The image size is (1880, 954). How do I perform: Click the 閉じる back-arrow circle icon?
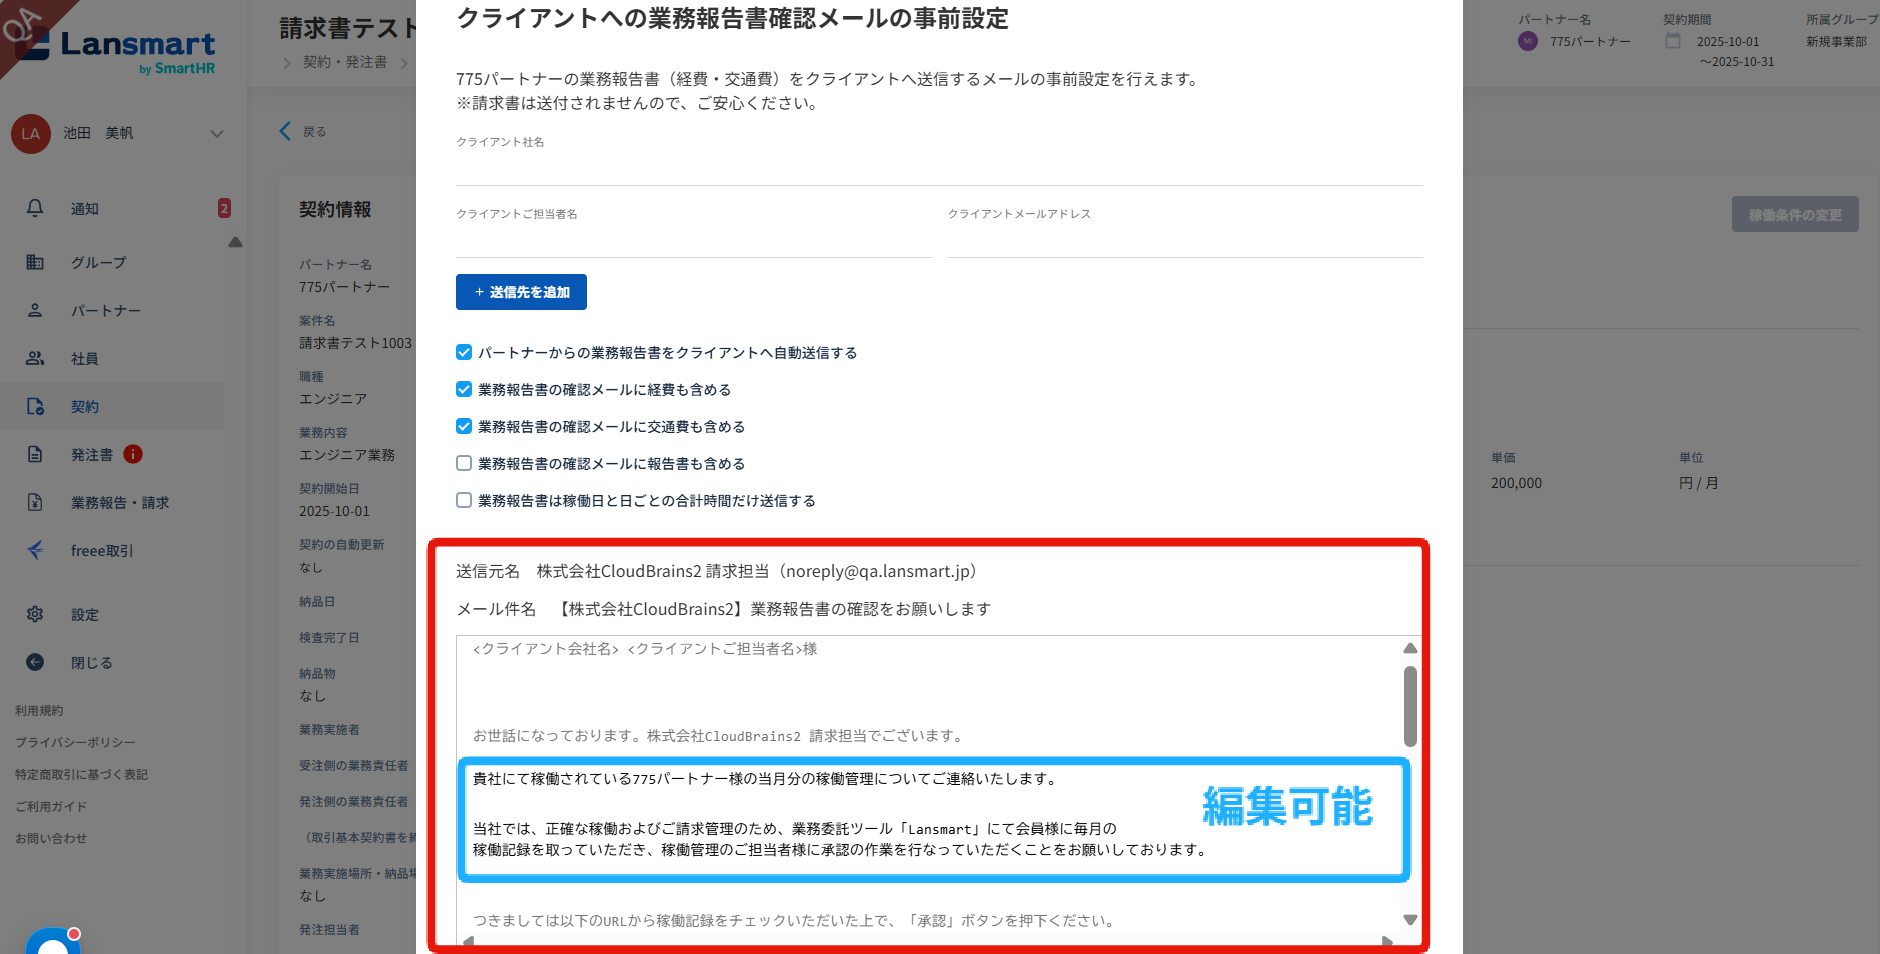coord(35,662)
